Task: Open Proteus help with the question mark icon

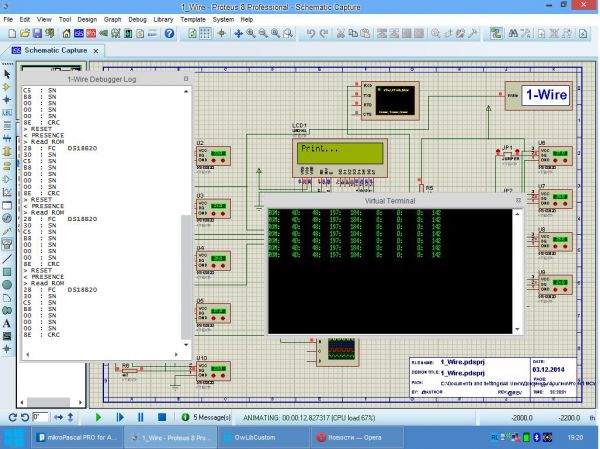Action: point(169,34)
